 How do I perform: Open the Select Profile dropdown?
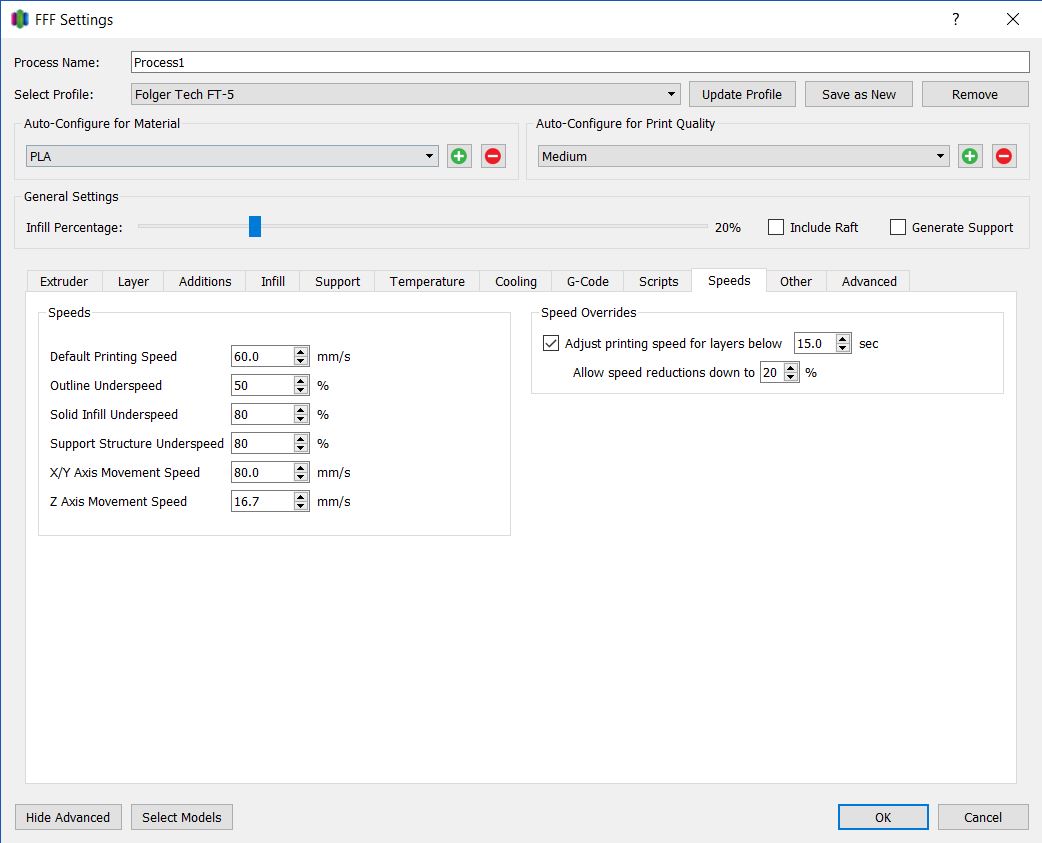(x=406, y=94)
